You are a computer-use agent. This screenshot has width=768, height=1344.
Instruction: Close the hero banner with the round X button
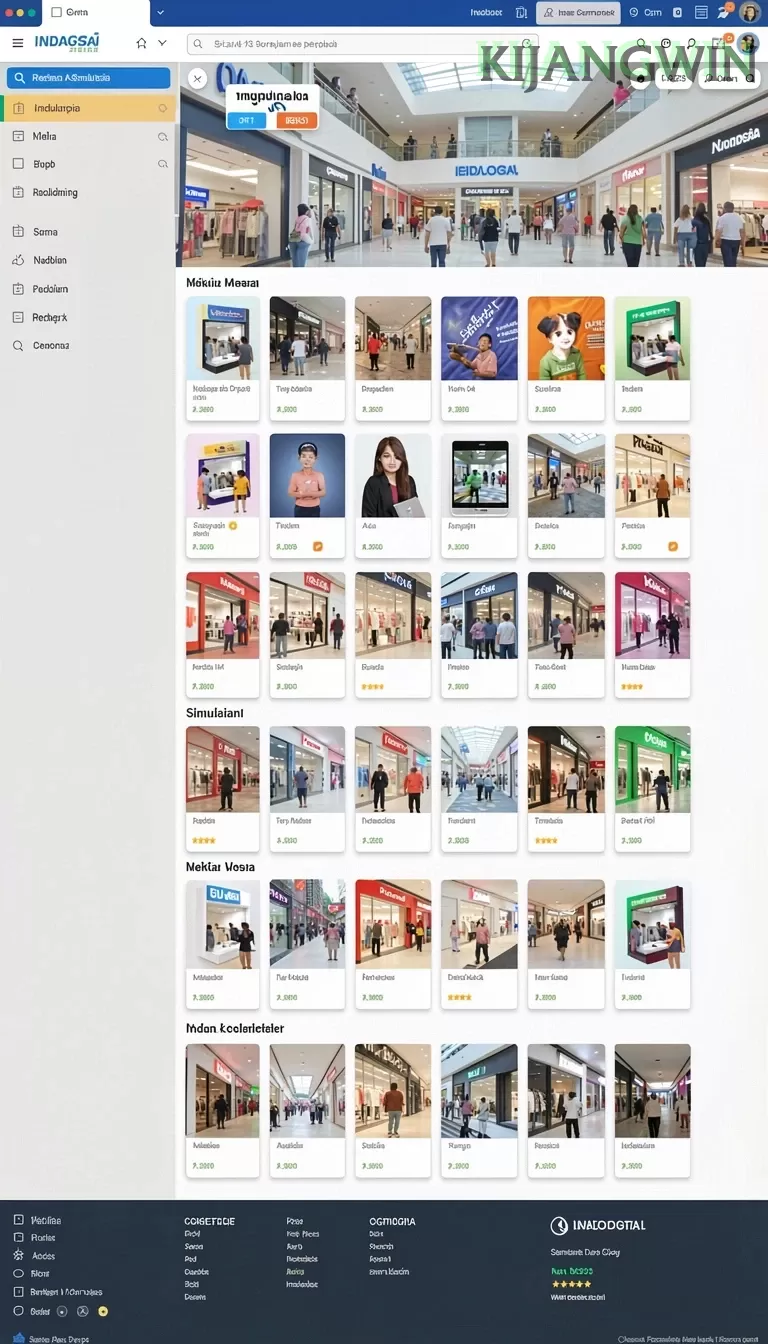(x=197, y=78)
